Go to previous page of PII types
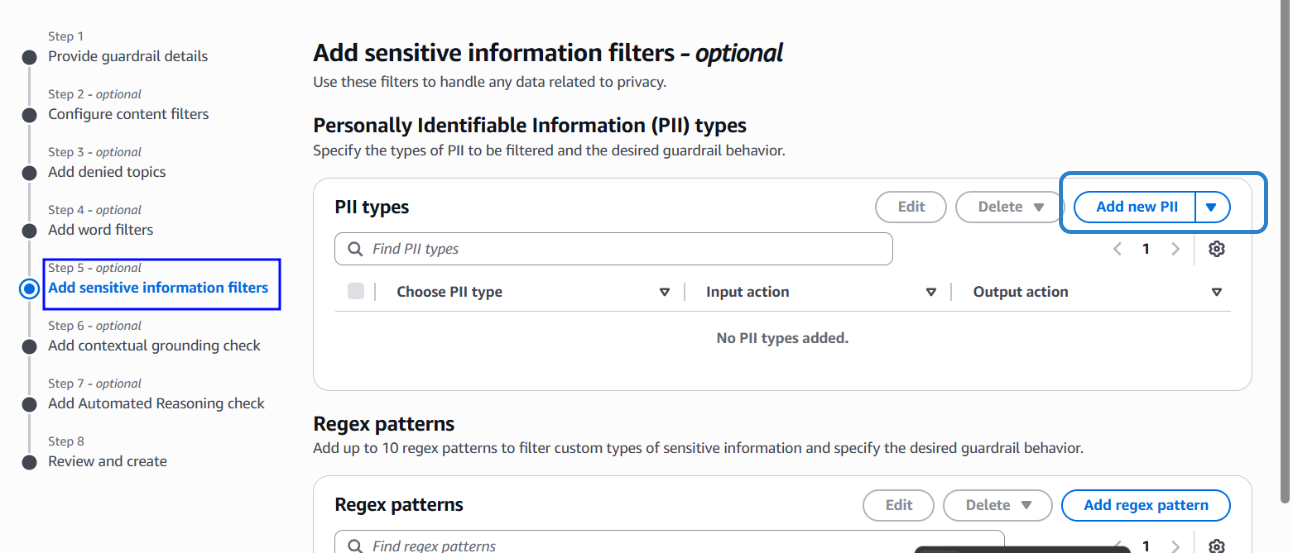This screenshot has height=553, width=1293. [x=1118, y=249]
